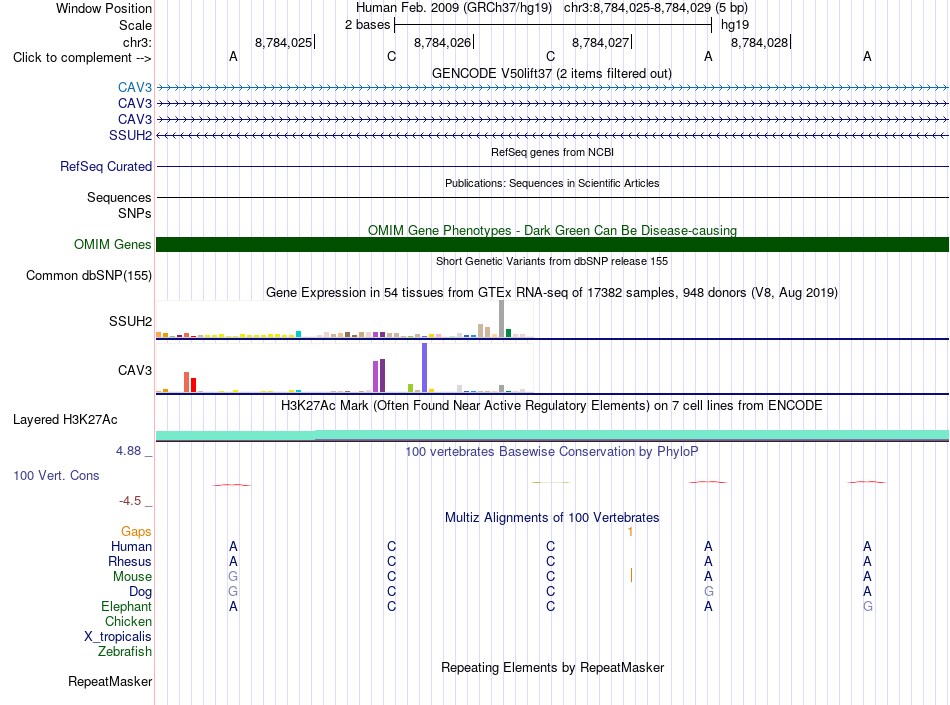950x705 pixels.
Task: Click the gray G in the Elephant row
Action: click(x=868, y=607)
